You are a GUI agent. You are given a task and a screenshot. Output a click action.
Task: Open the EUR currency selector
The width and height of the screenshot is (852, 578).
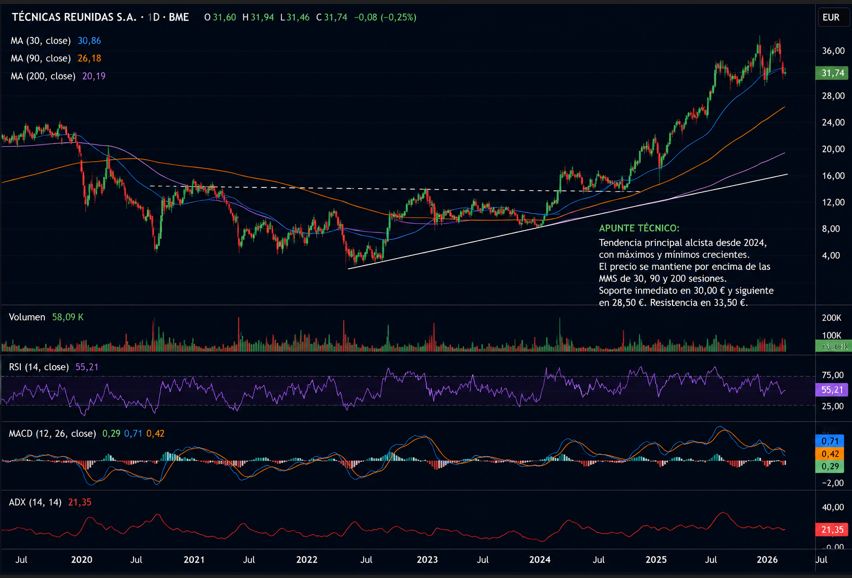[831, 17]
